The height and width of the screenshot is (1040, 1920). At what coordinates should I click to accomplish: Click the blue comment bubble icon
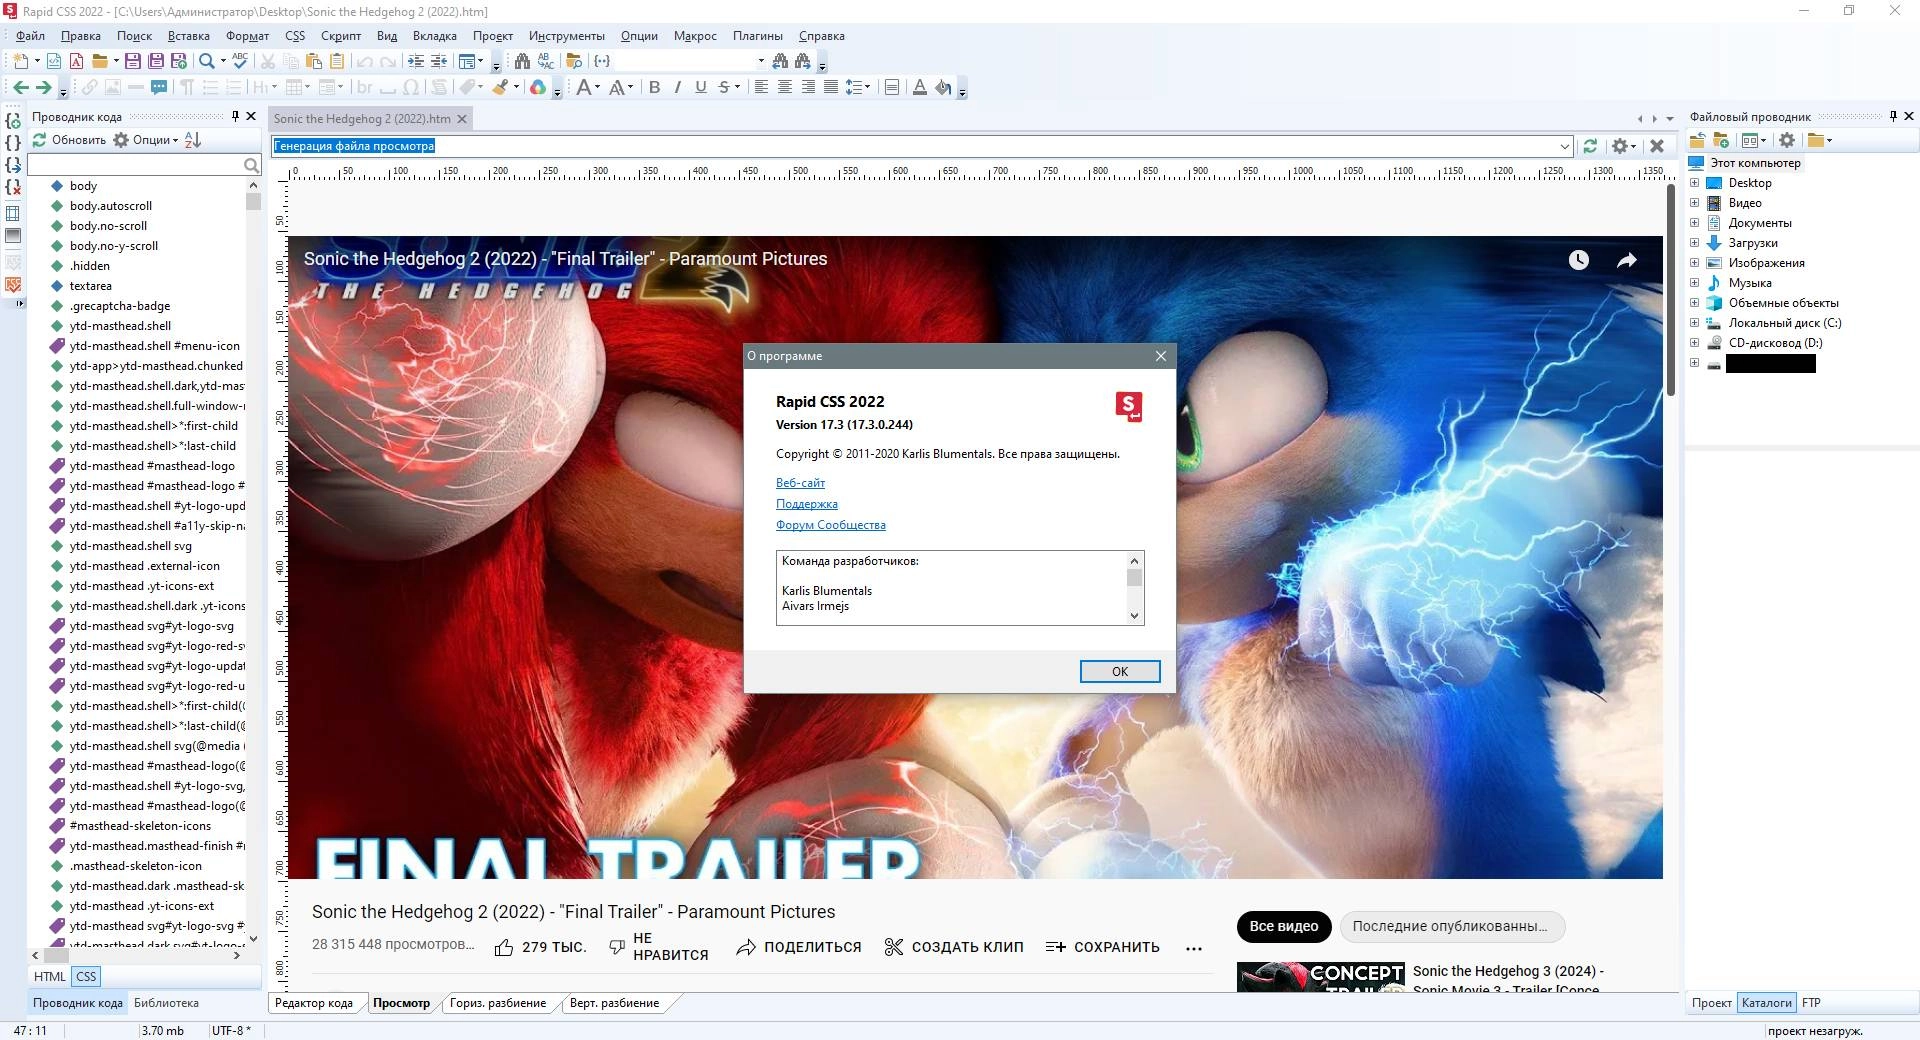(x=159, y=87)
